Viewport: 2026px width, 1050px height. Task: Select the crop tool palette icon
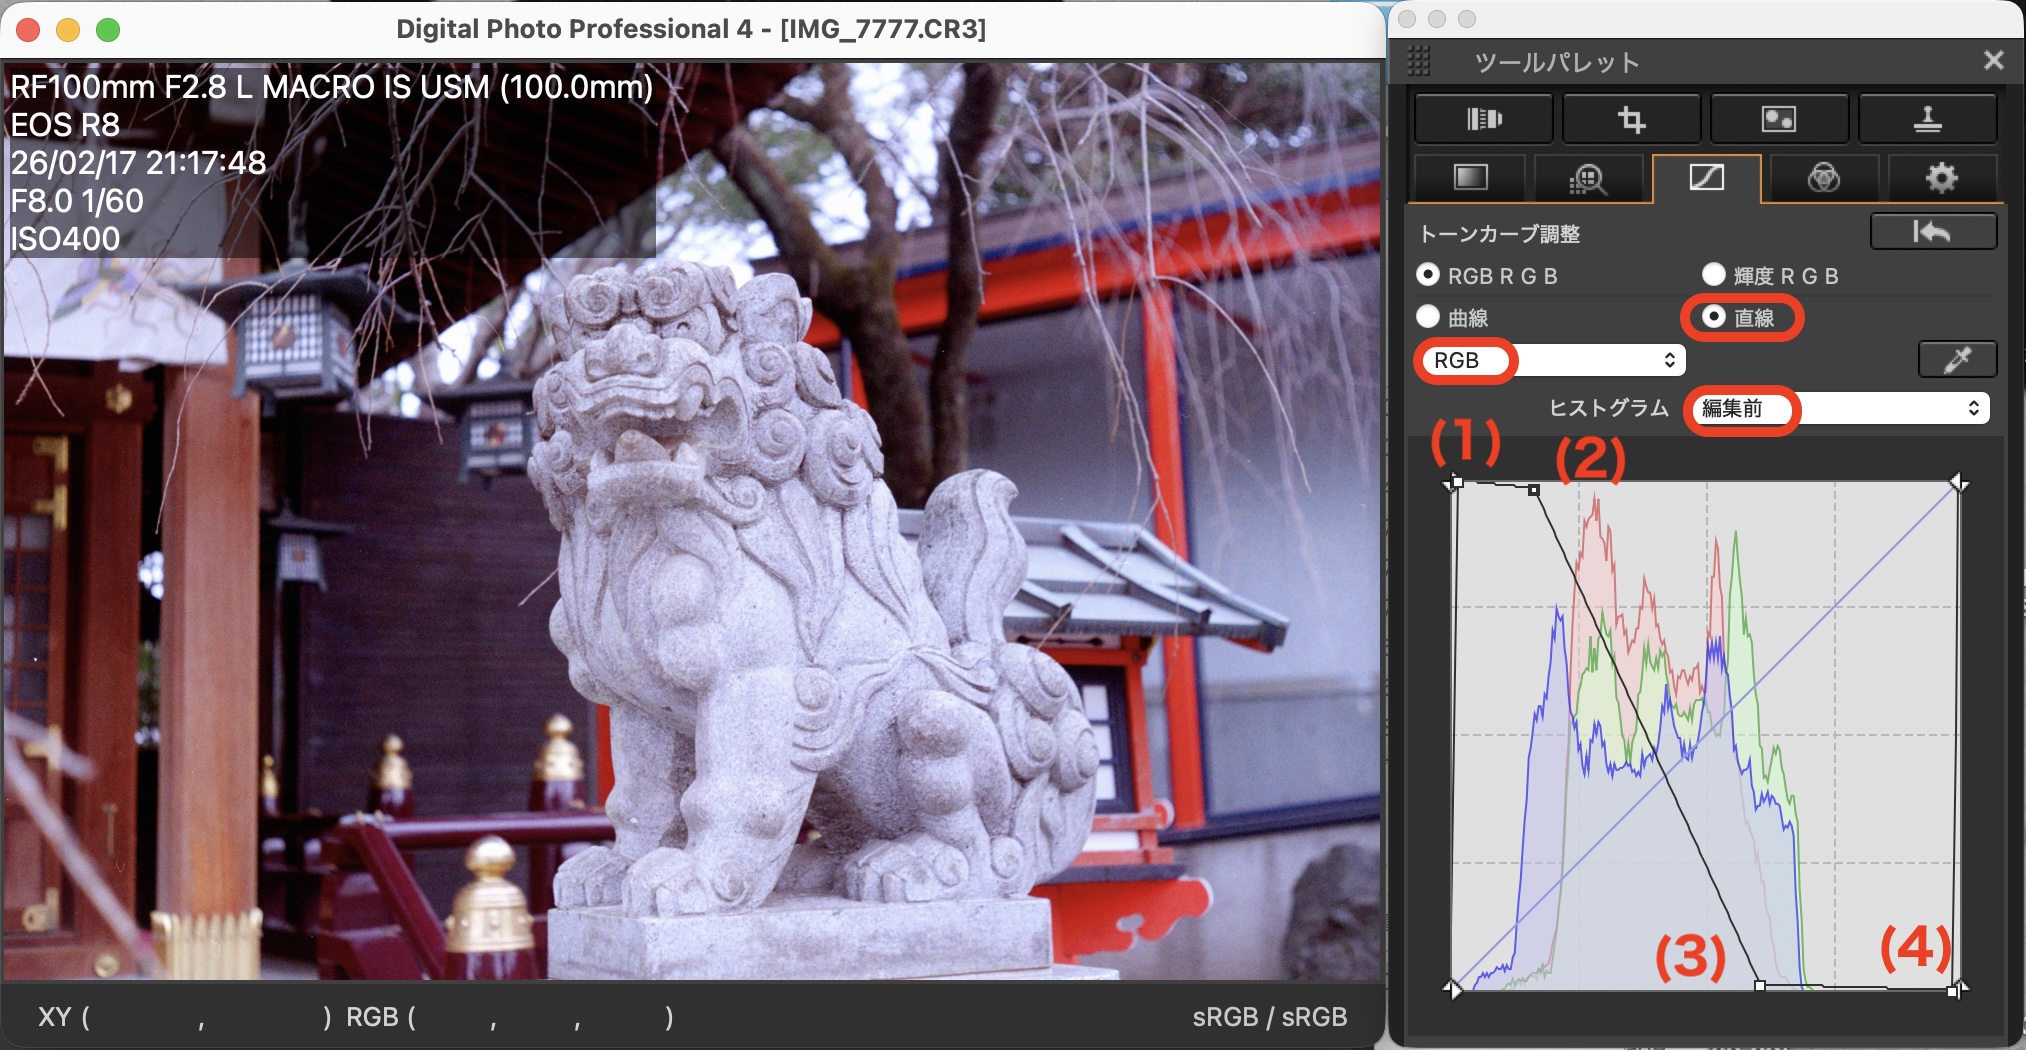(1631, 120)
